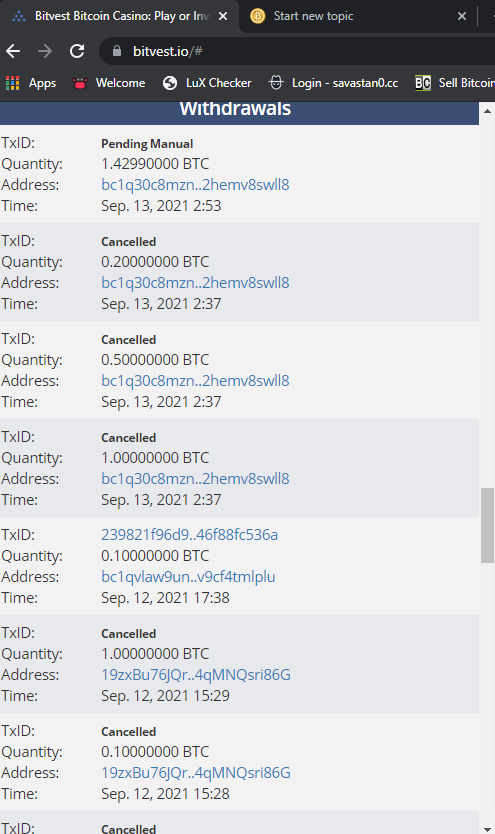Reload the Bitvest page
Viewport: 495px width, 834px height.
coord(77,51)
